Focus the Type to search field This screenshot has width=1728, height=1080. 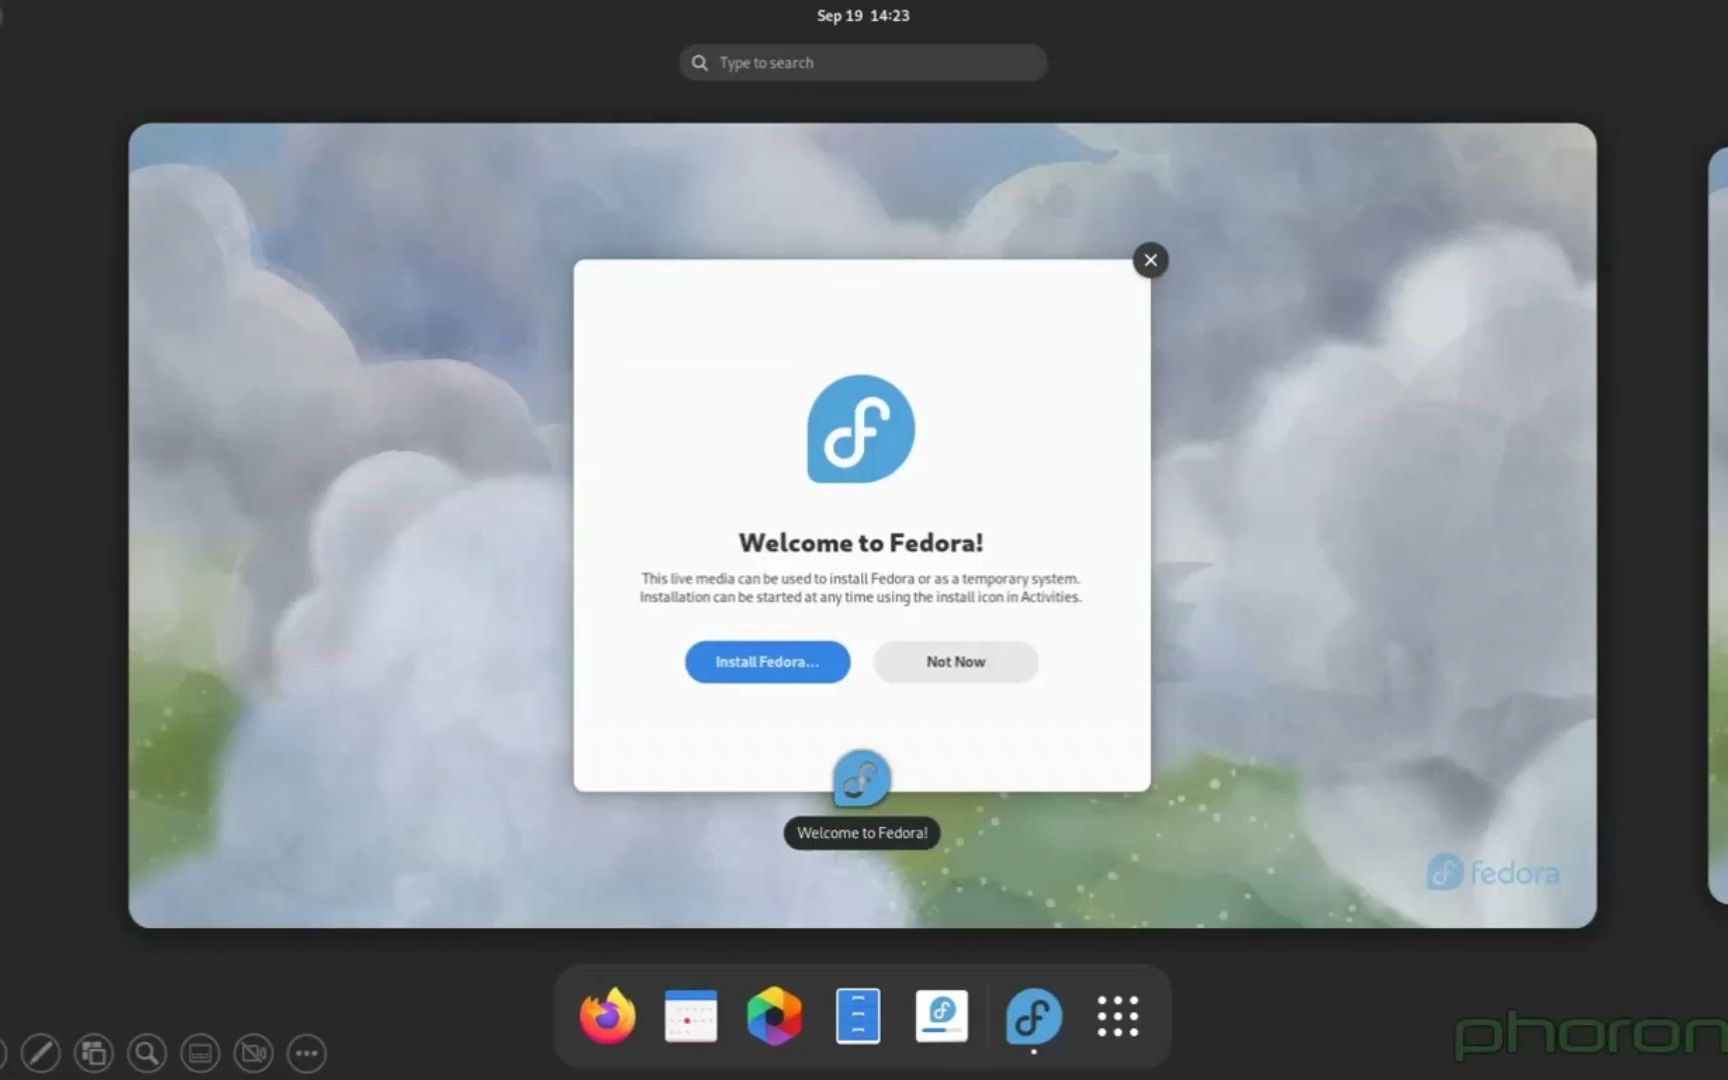coord(863,62)
